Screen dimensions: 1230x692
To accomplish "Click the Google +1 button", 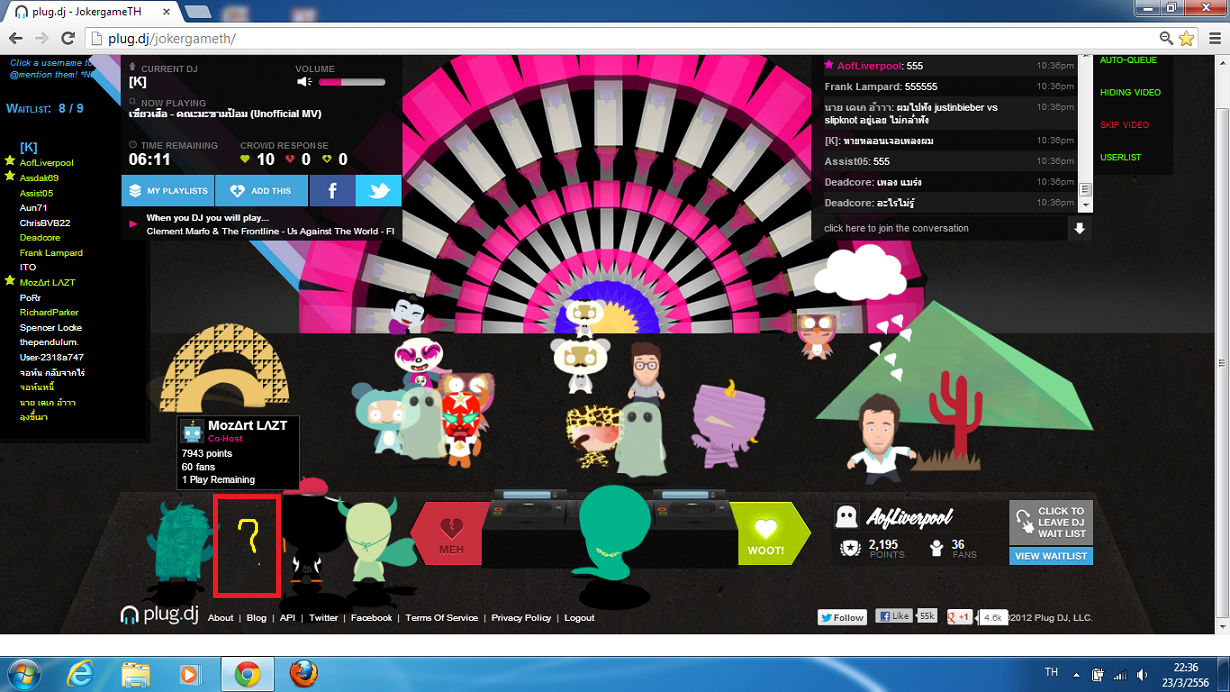I will (960, 617).
